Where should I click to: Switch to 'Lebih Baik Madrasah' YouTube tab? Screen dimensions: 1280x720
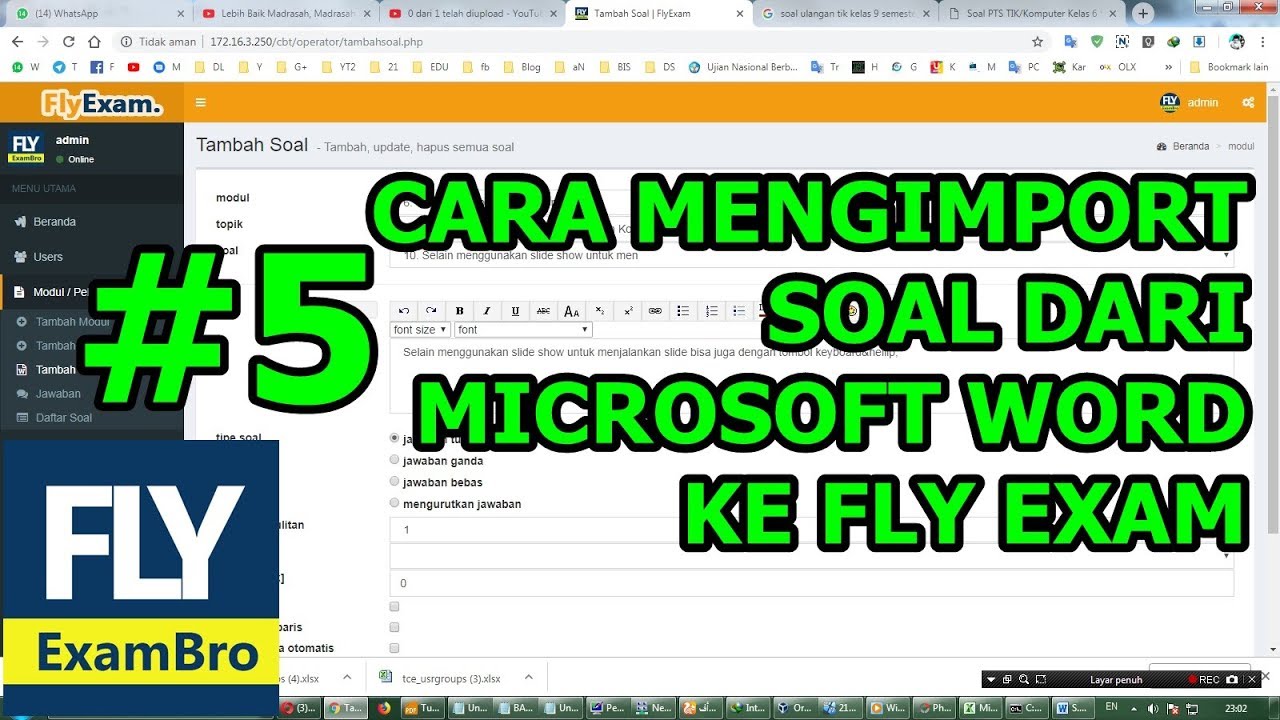pos(285,14)
